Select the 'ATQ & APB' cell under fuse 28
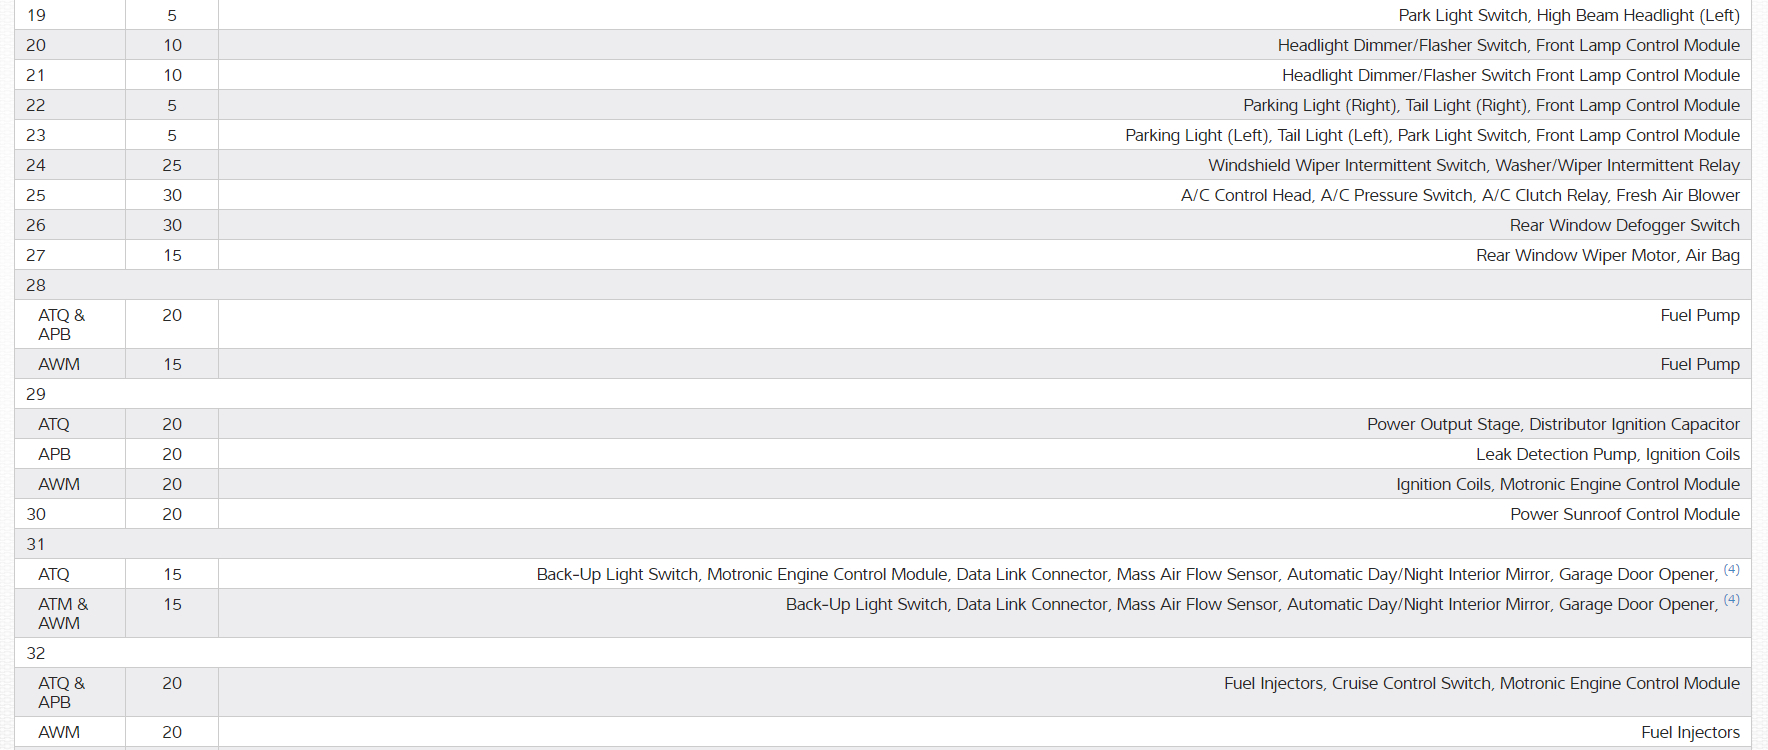Viewport: 1768px width, 750px height. click(x=62, y=324)
